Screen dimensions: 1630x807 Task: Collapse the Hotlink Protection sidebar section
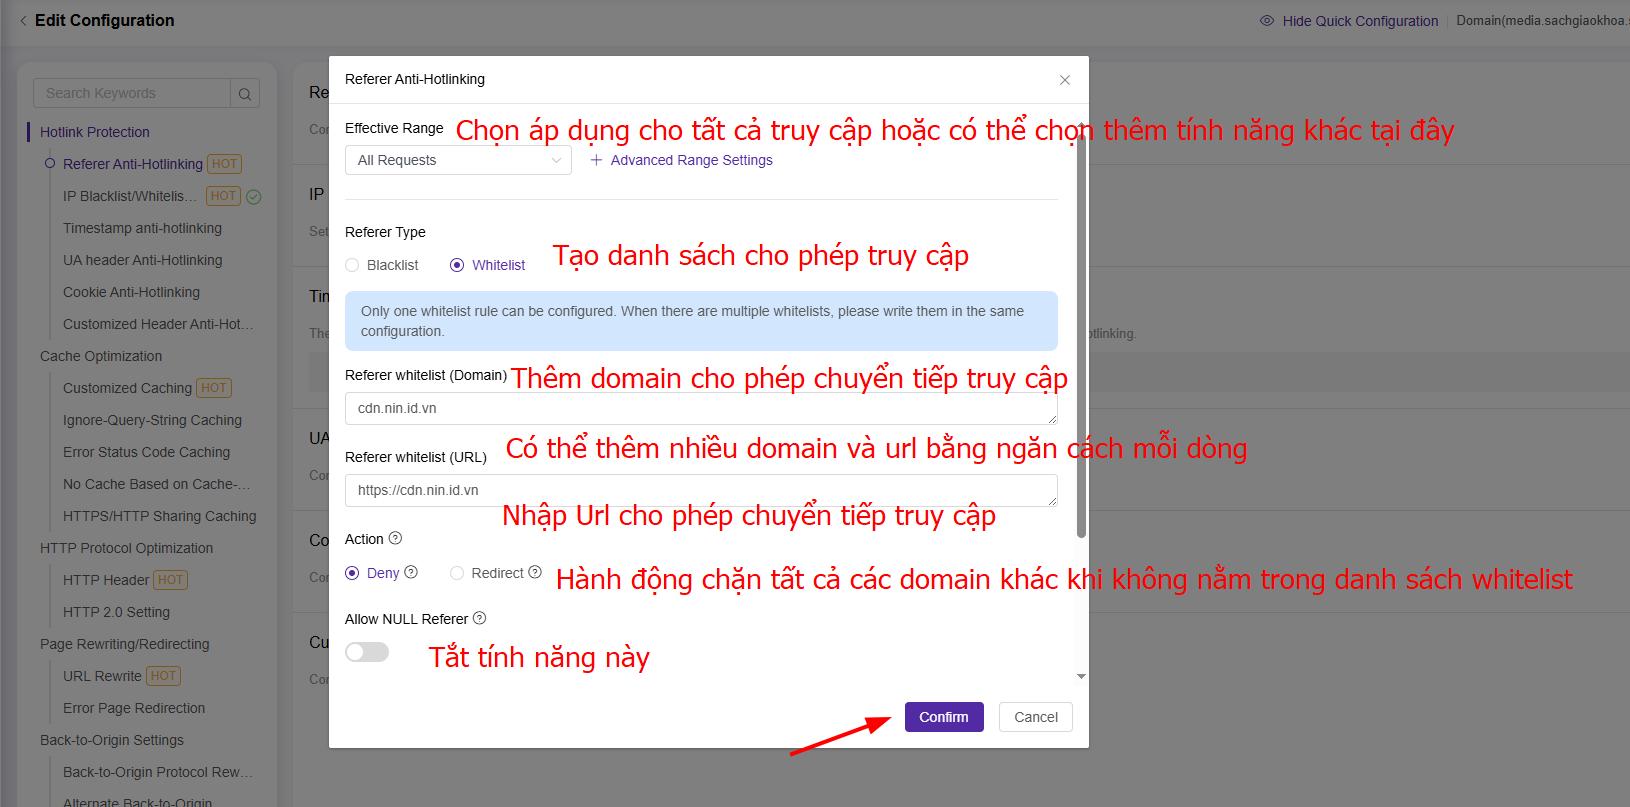pyautogui.click(x=95, y=132)
